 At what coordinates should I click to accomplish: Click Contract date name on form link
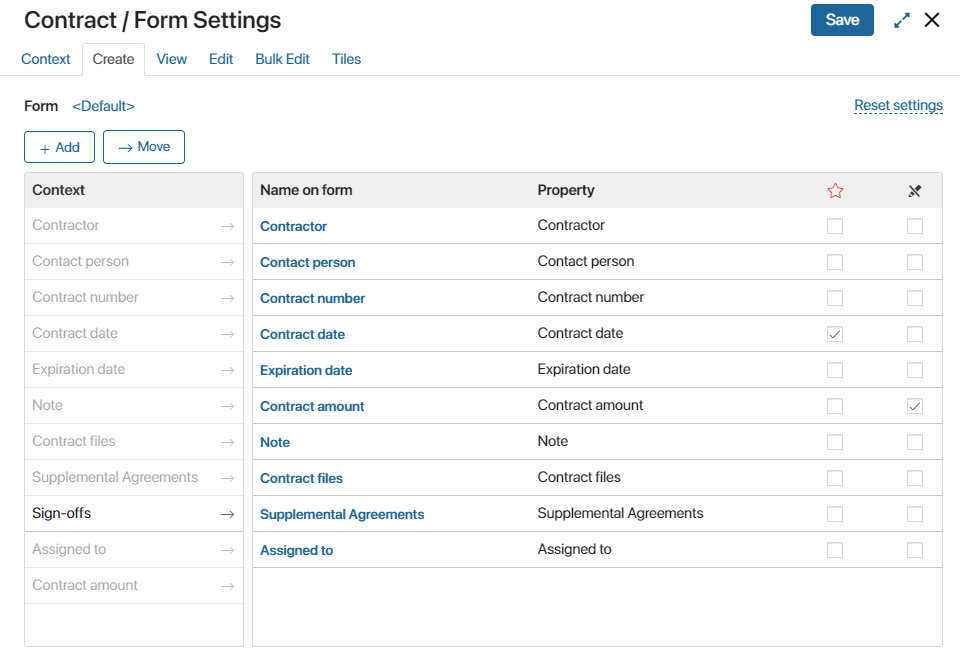[x=302, y=335]
